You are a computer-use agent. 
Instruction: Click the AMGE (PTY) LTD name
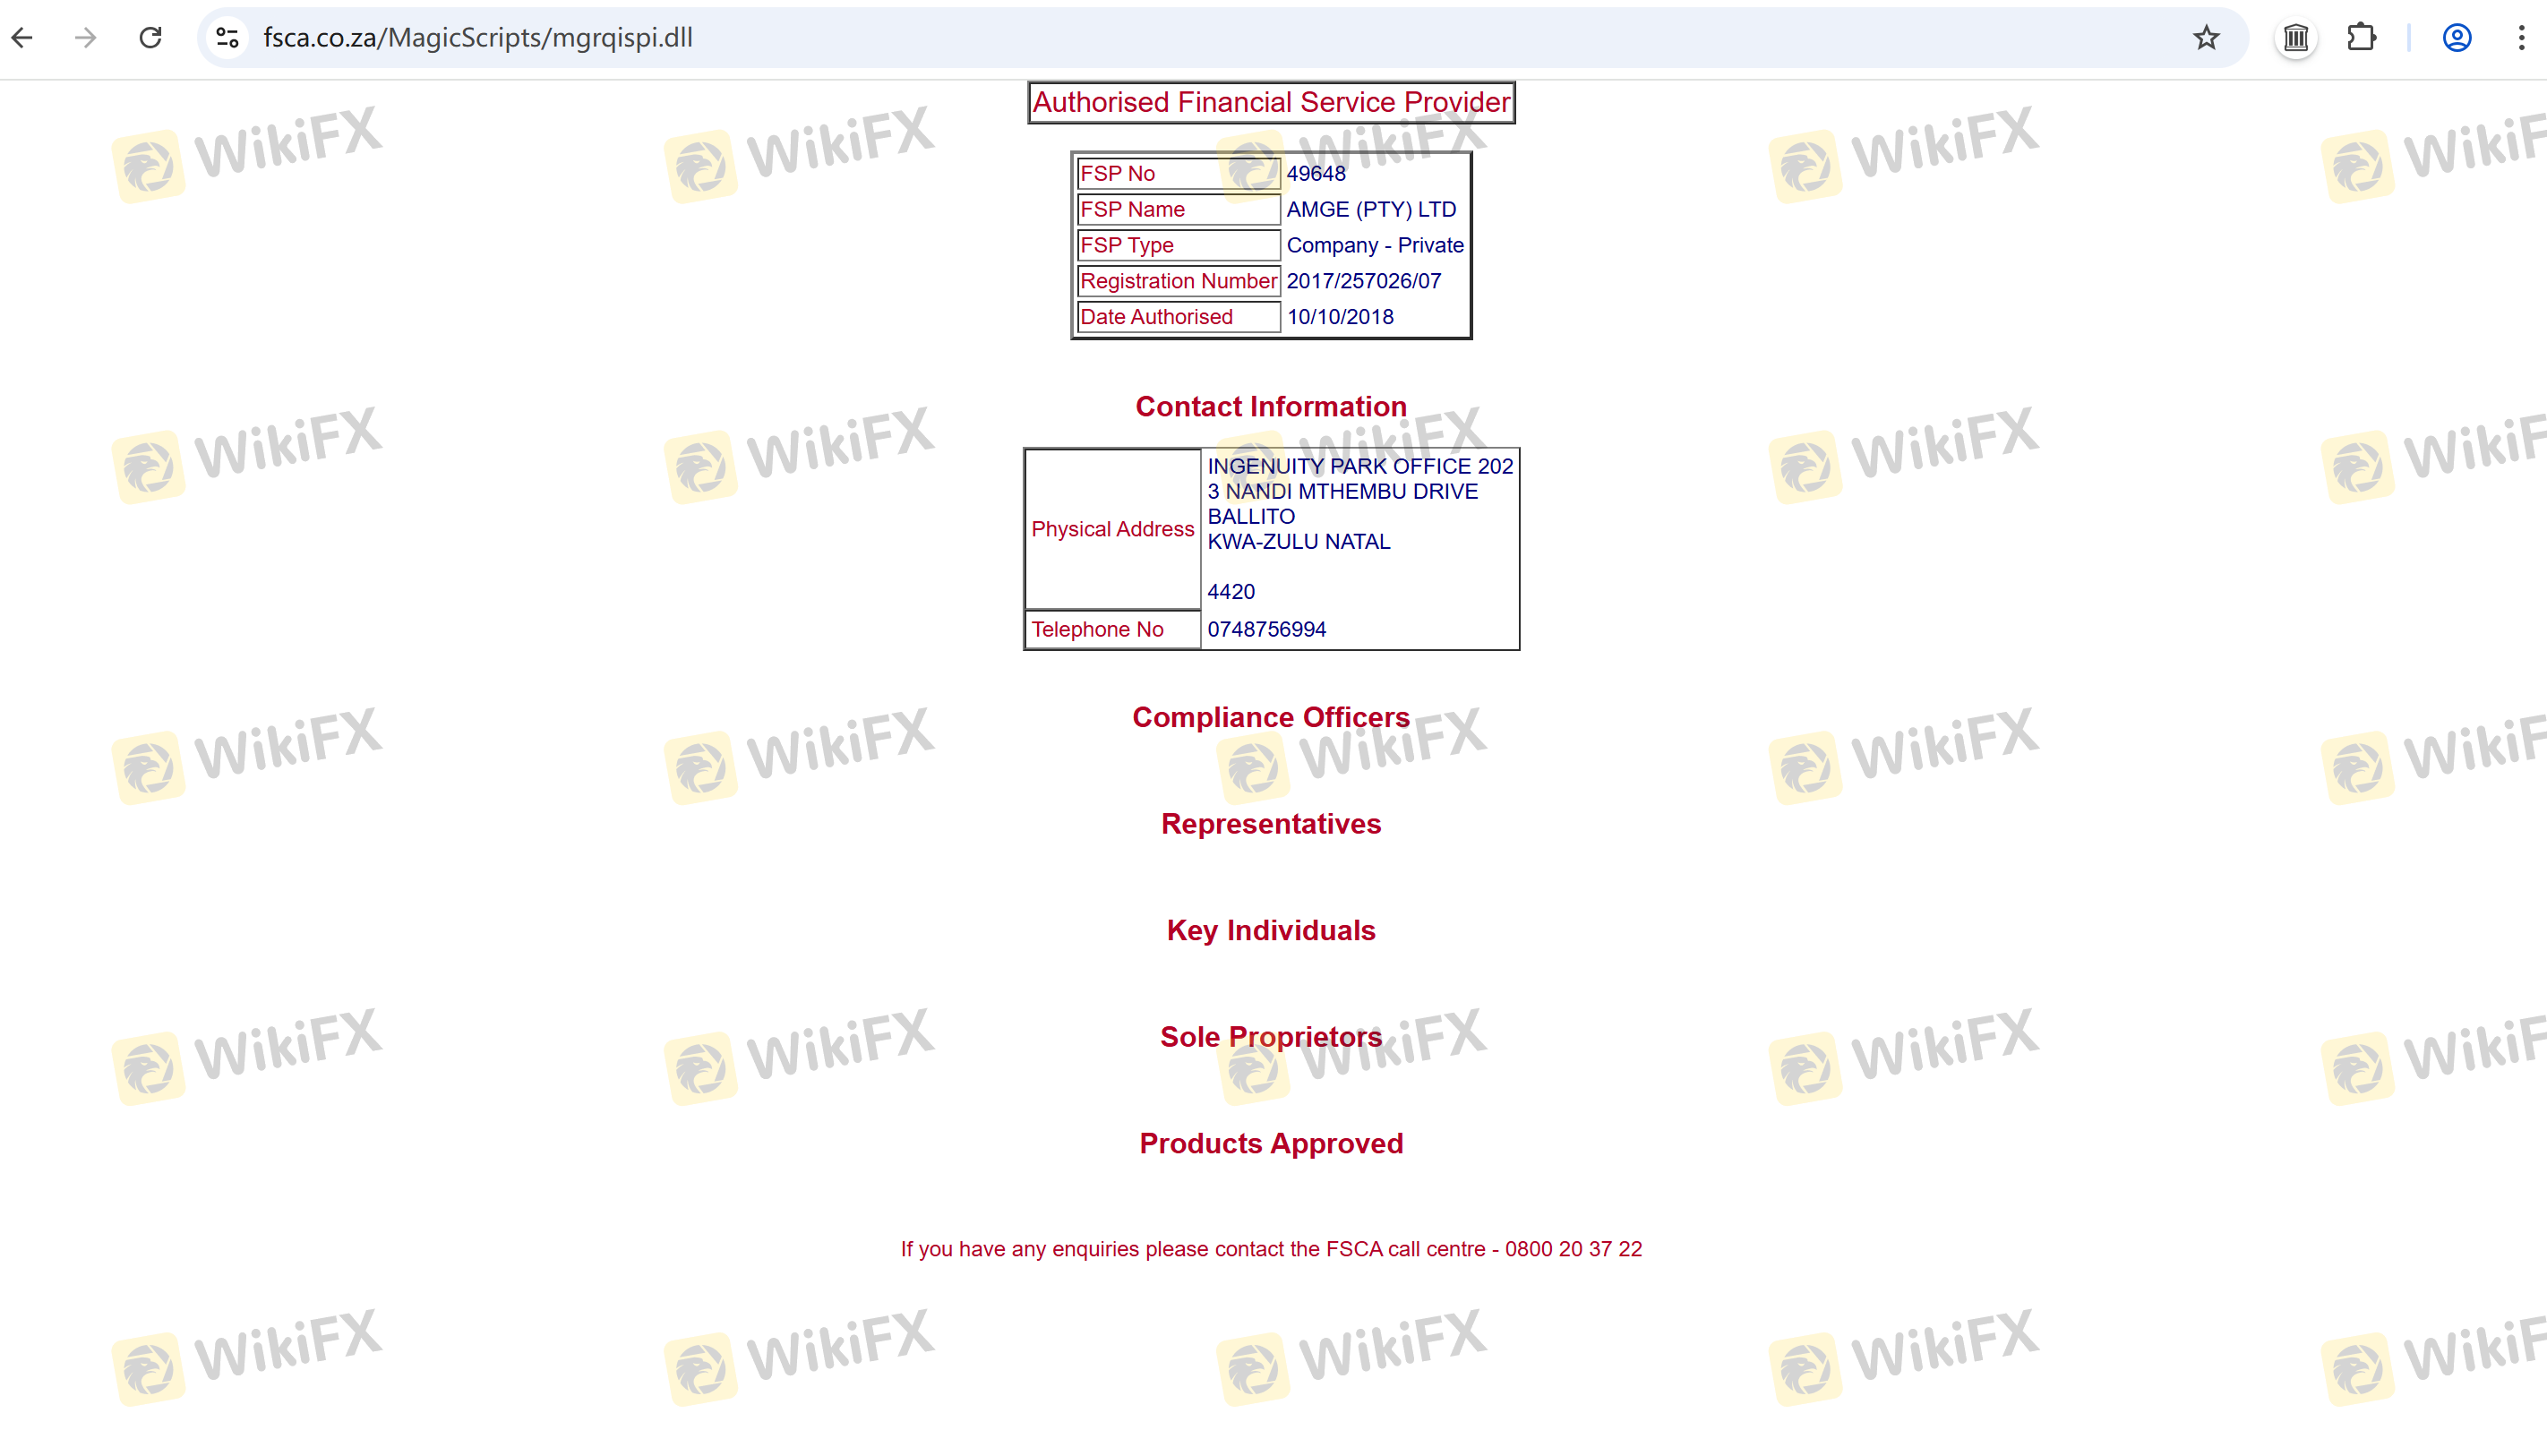1370,210
